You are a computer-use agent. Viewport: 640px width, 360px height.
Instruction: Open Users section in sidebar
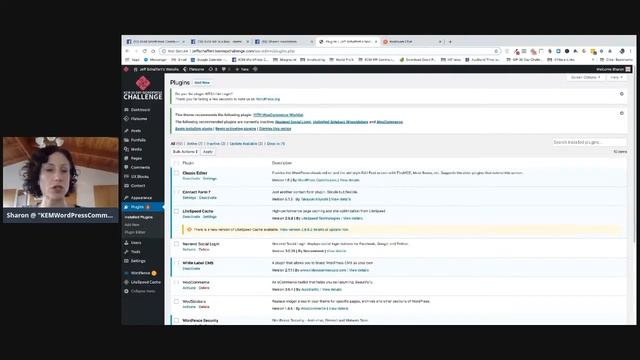coord(136,243)
